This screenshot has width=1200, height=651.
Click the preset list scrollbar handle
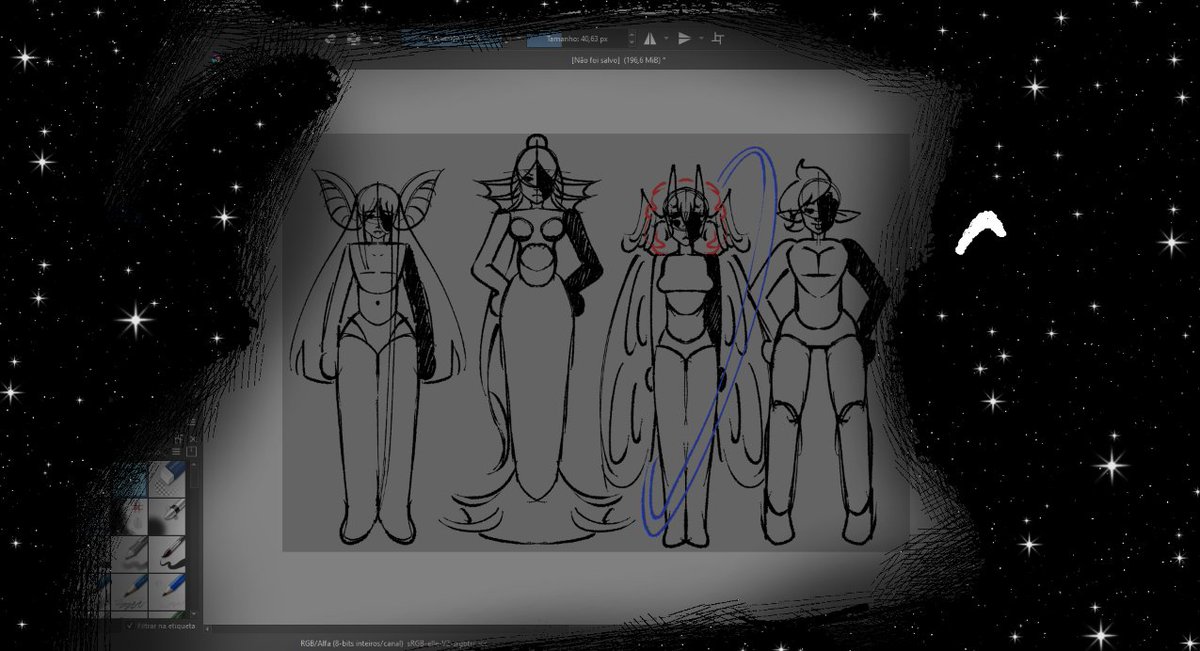(x=194, y=477)
